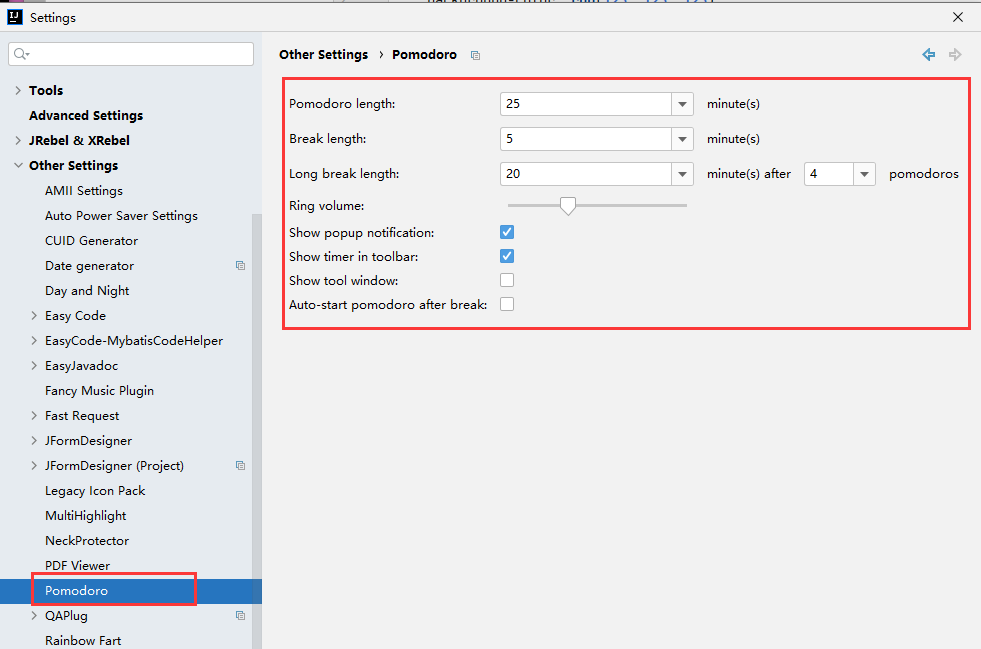Open the Long break length dropdown arrow

[683, 174]
